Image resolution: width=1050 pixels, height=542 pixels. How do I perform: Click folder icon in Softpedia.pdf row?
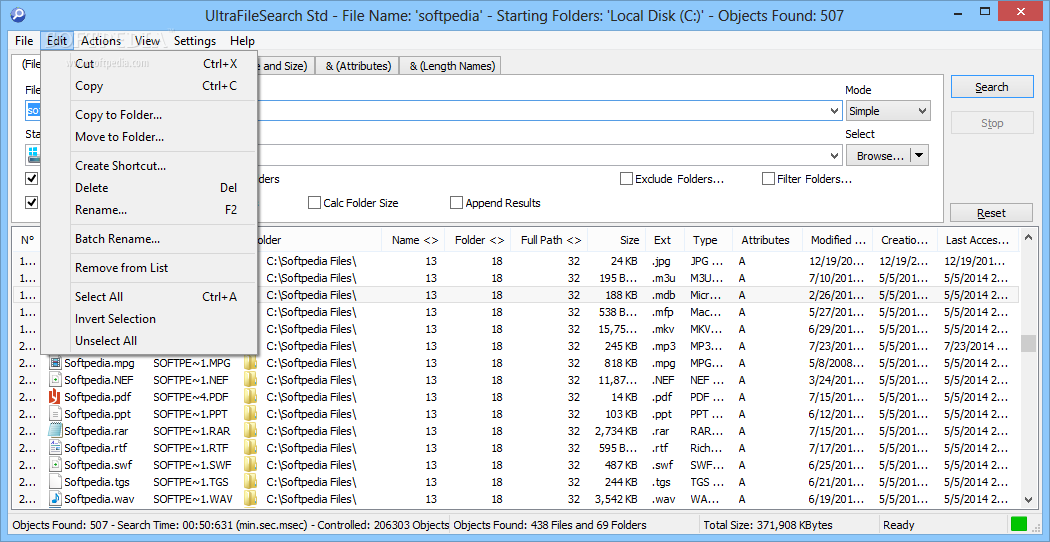[250, 397]
